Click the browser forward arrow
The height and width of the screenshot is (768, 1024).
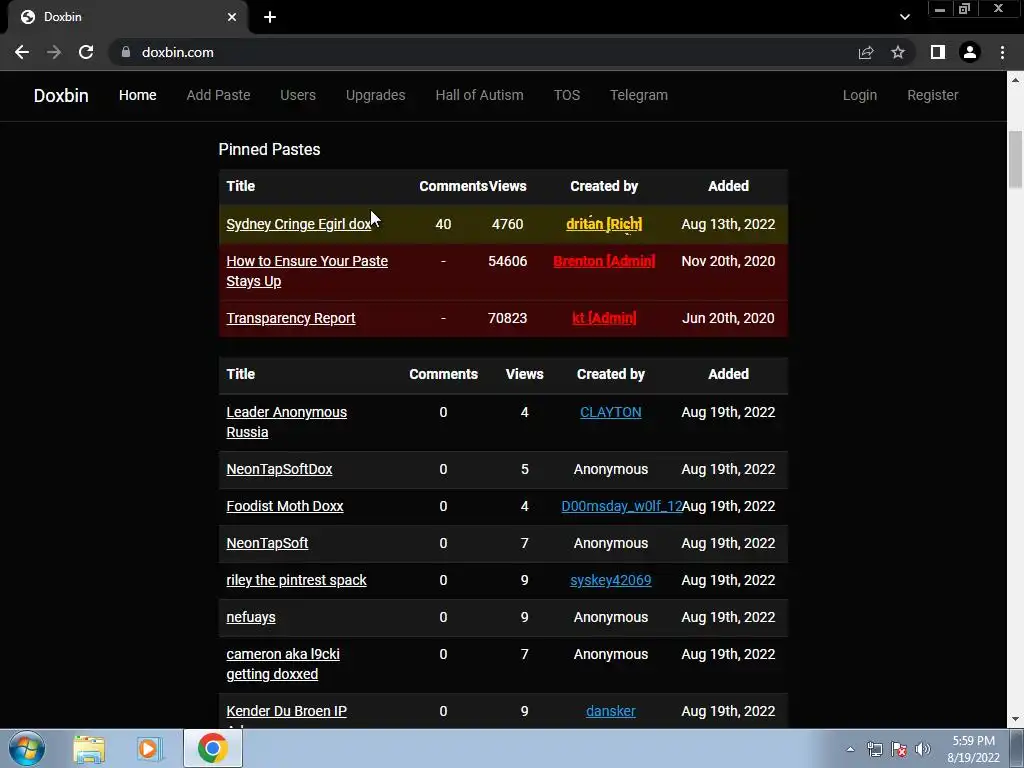coord(54,52)
